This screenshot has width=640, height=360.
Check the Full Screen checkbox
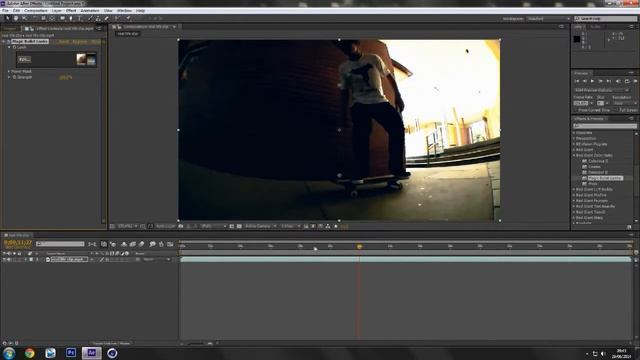coord(616,110)
